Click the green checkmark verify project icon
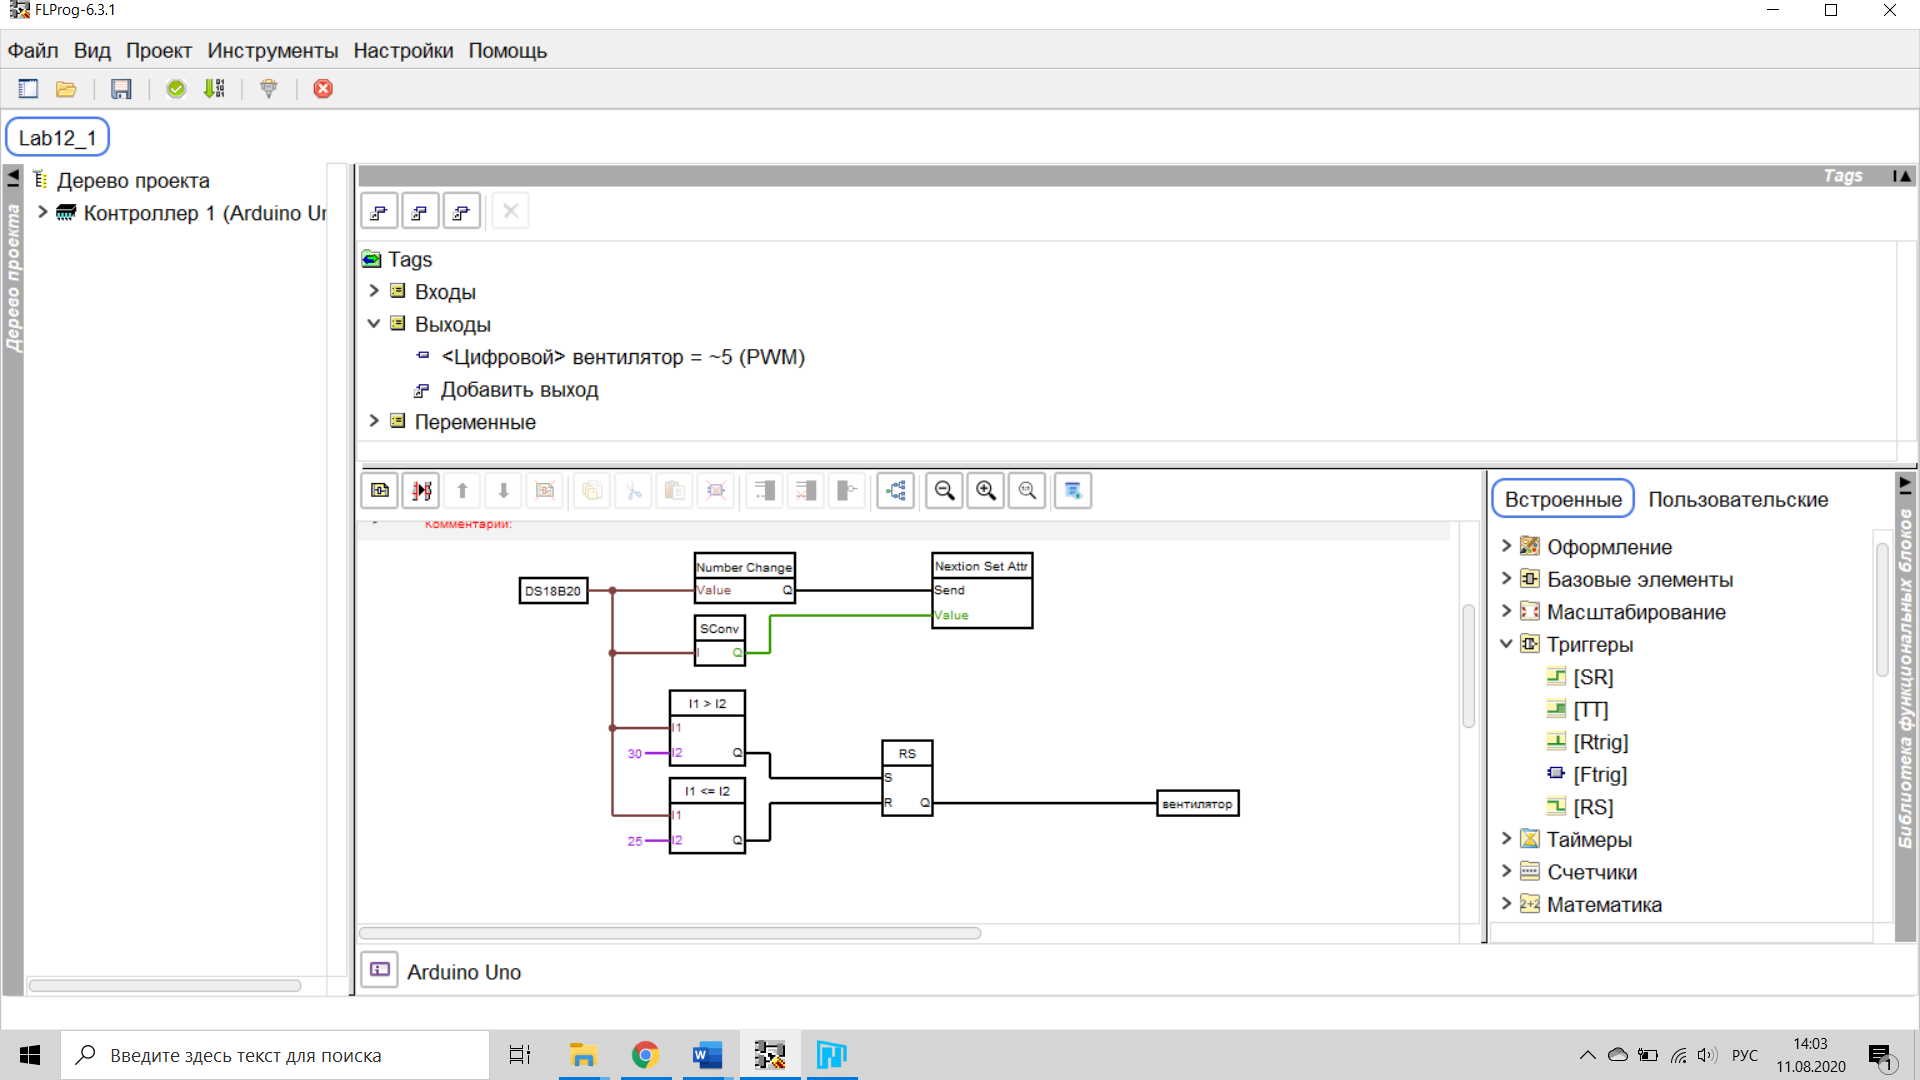This screenshot has width=1920, height=1080. (x=176, y=89)
